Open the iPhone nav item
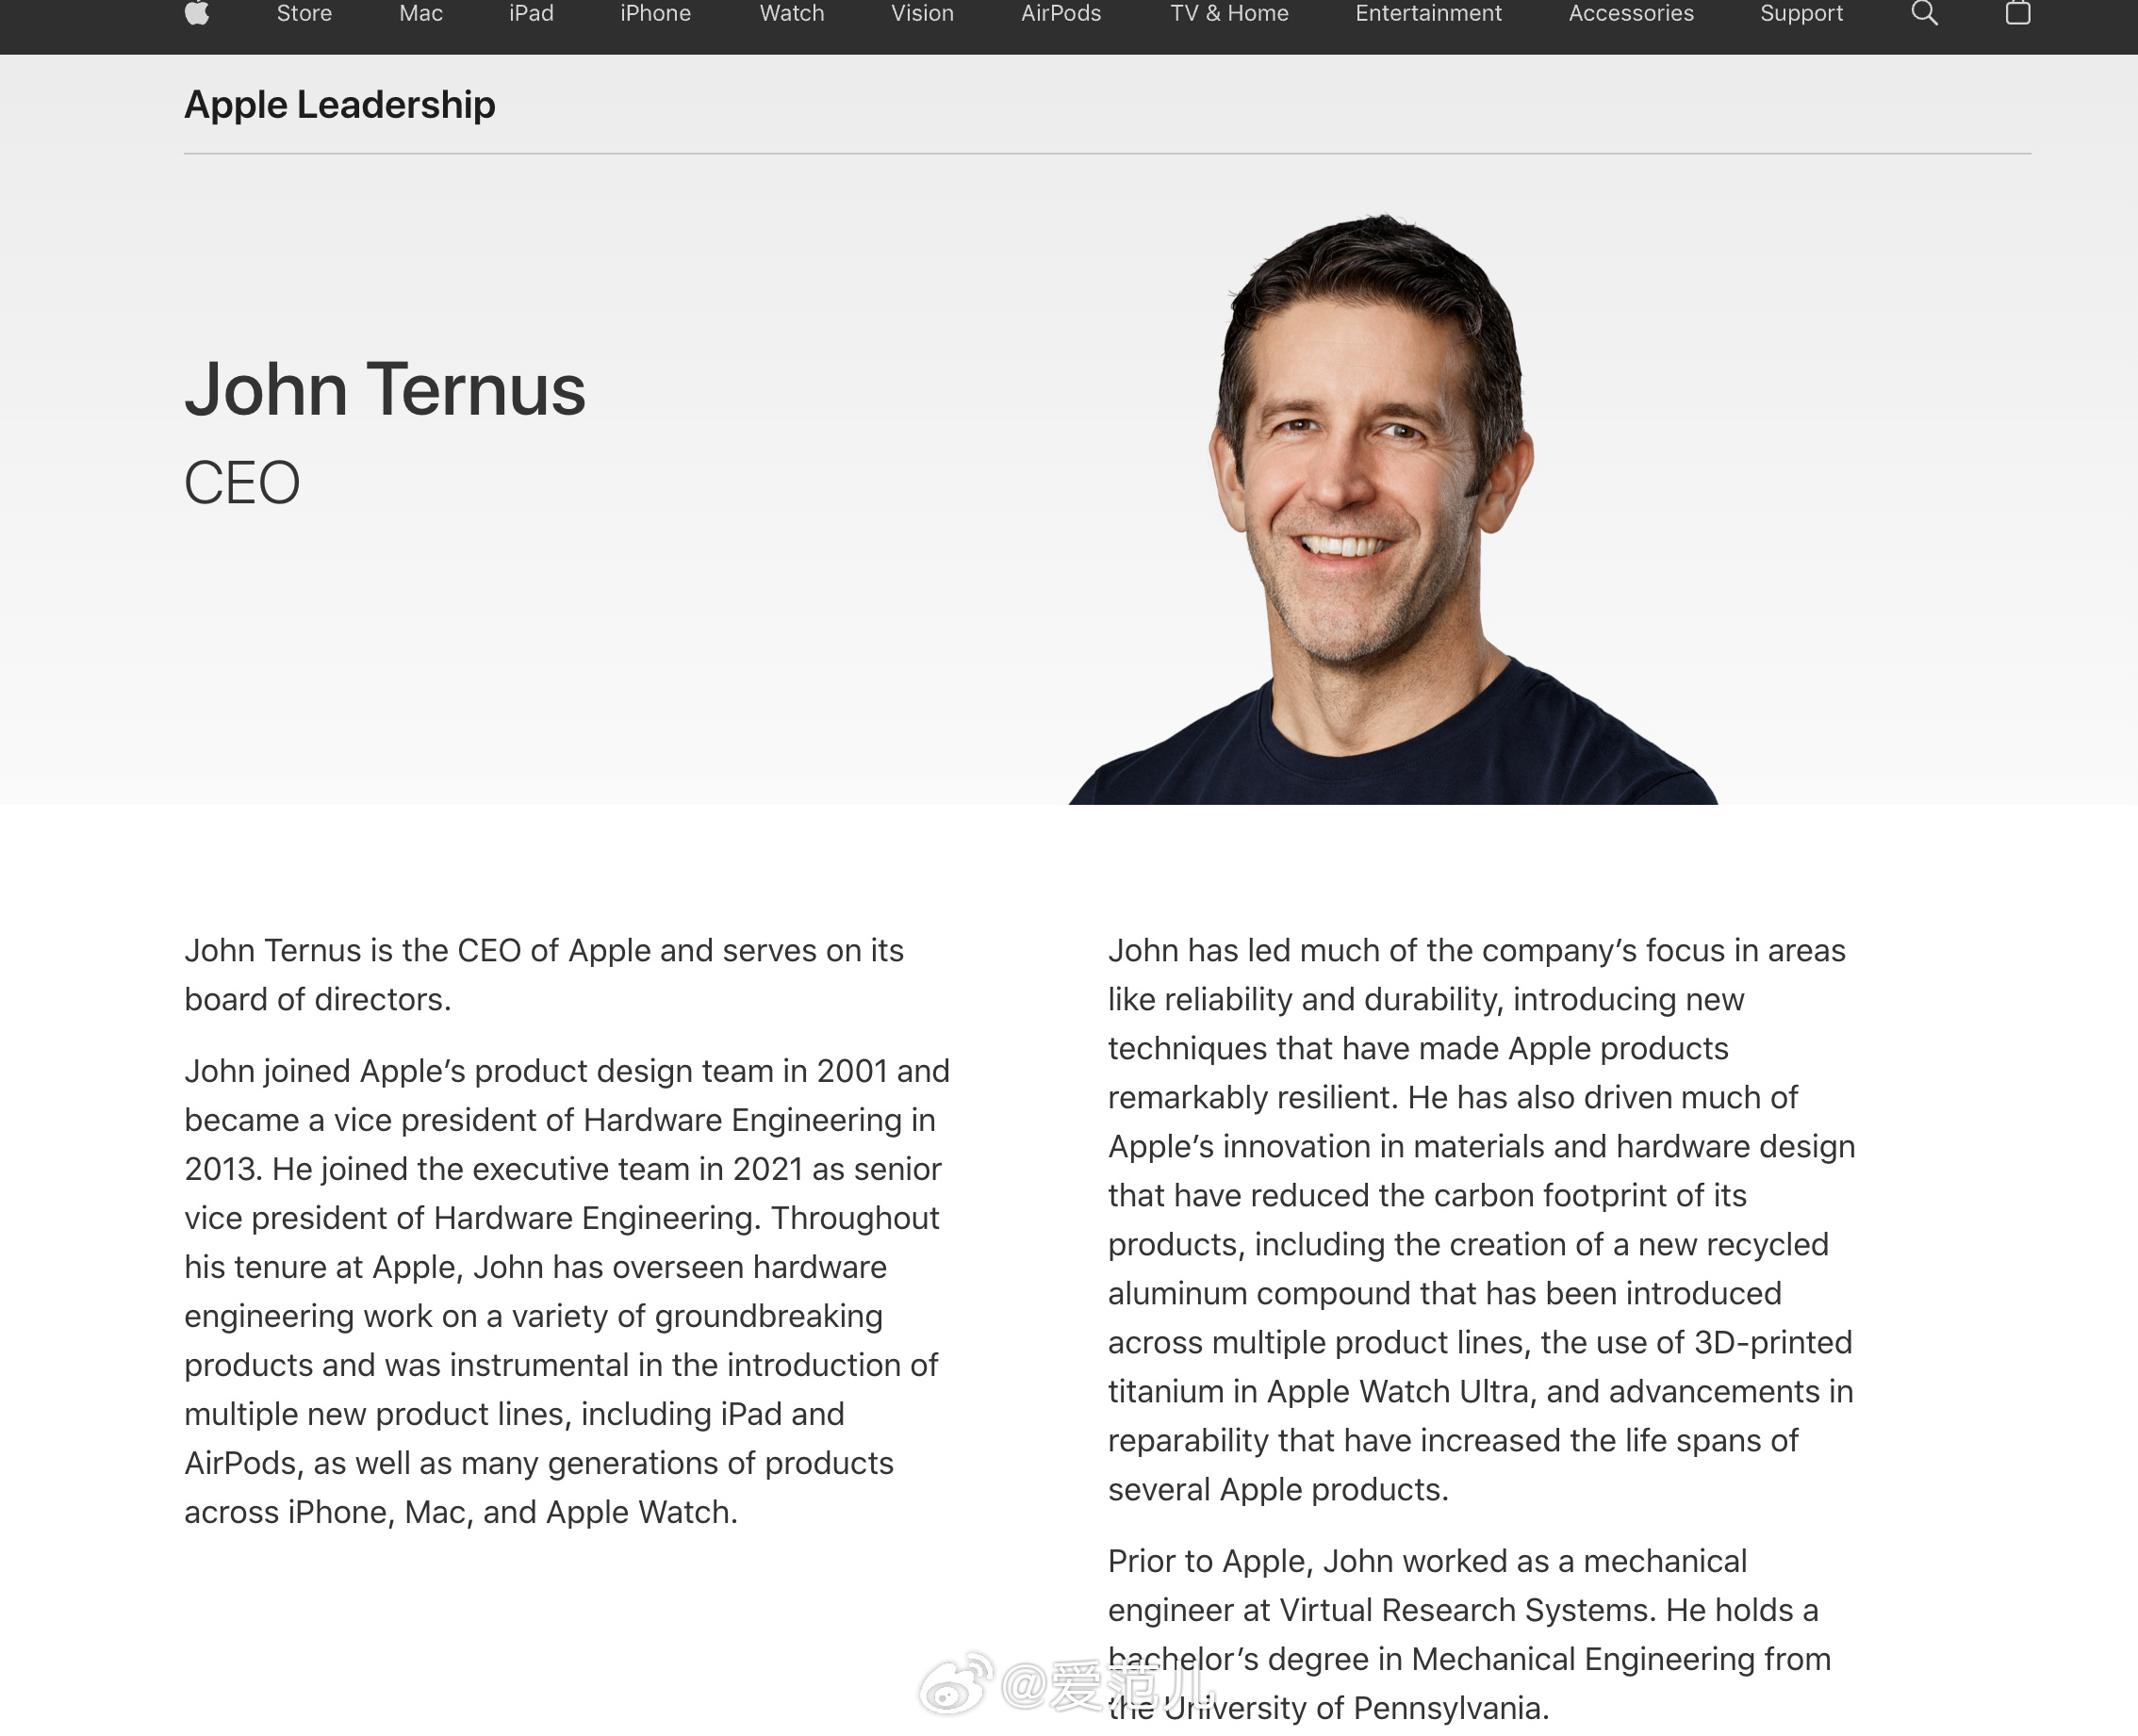 (x=655, y=13)
